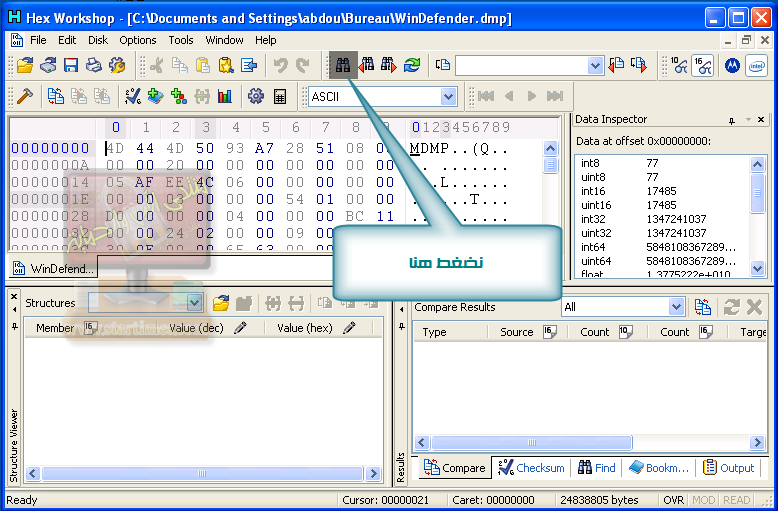Click the Data Inspector vertical scrollbar thumb
778x511 pixels.
[757, 193]
